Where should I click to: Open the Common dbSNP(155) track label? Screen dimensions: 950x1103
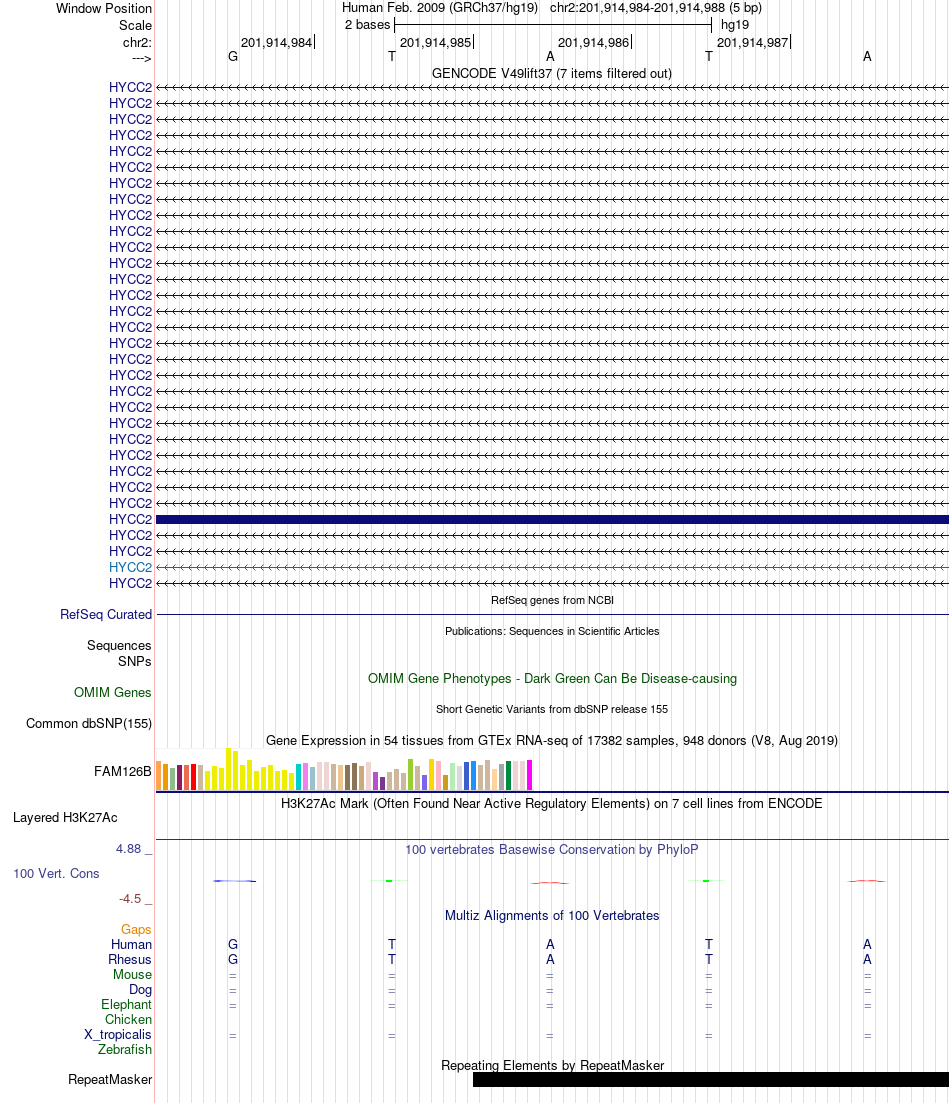tap(89, 723)
